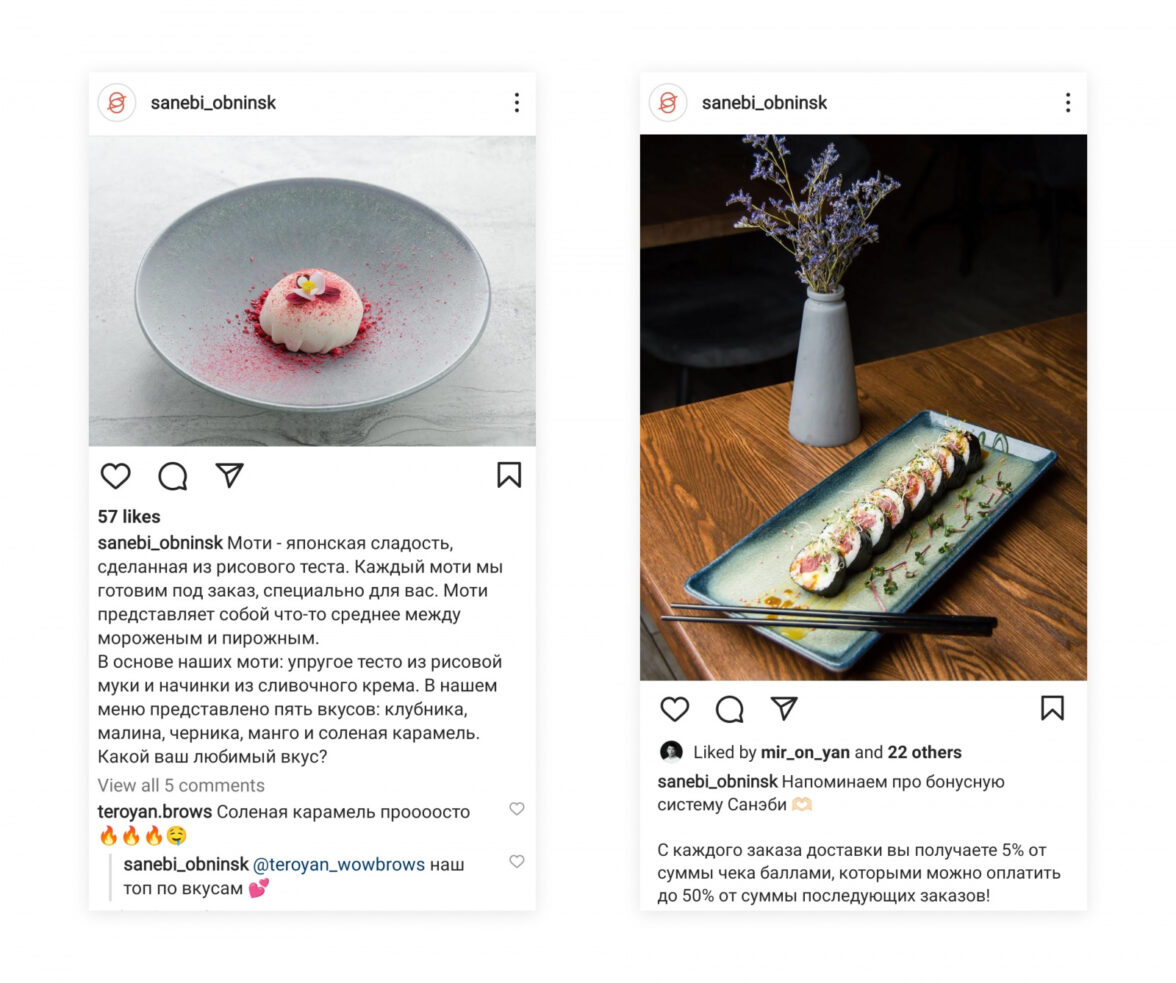Like the mochi post with heart icon
This screenshot has width=1176, height=983.
click(116, 475)
